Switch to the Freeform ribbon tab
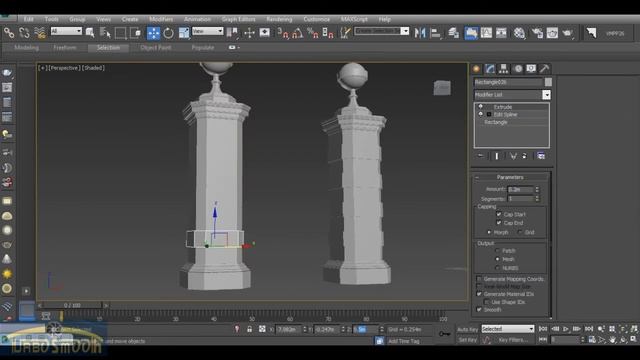640x360 pixels. click(65, 48)
